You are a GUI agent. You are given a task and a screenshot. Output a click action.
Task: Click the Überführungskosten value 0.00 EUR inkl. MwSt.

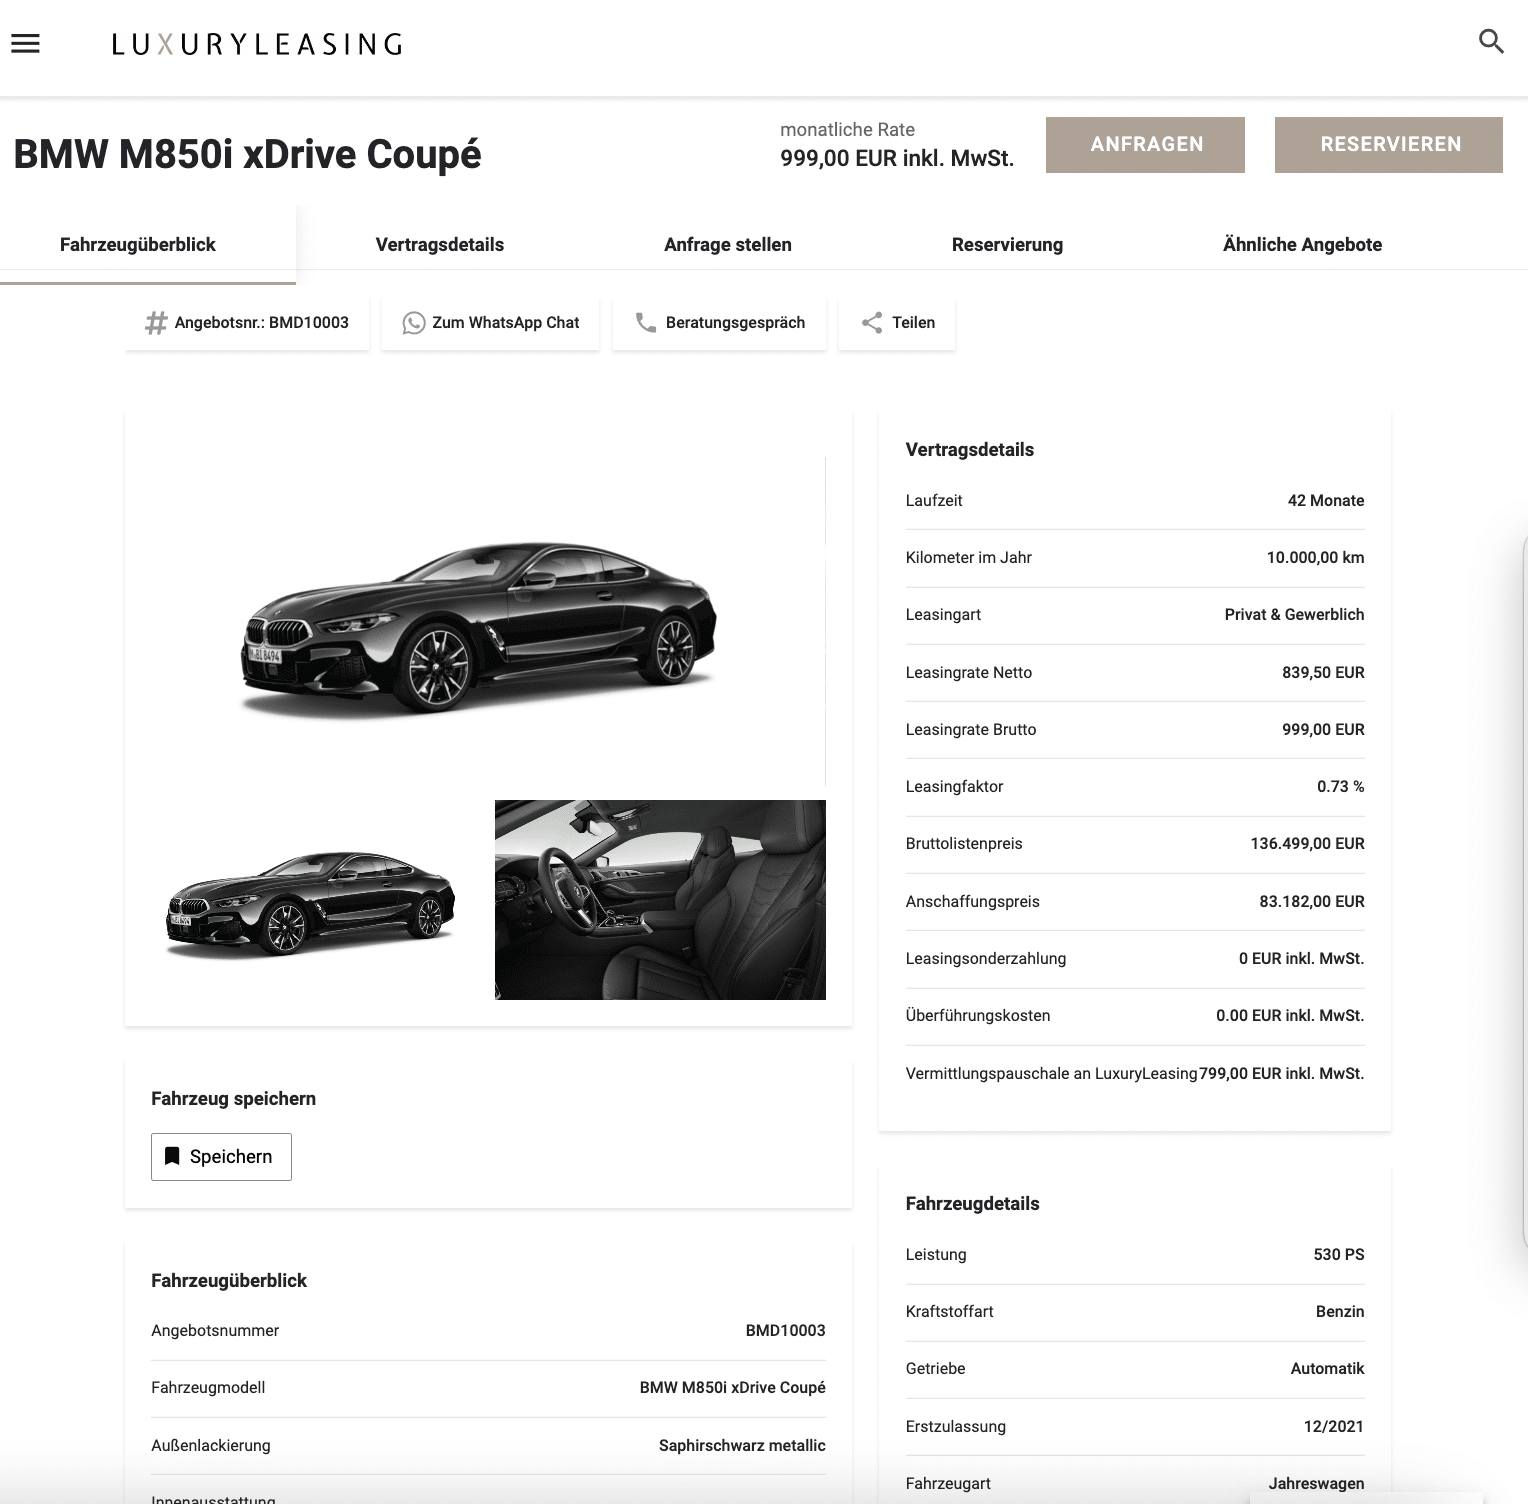click(x=1290, y=1016)
